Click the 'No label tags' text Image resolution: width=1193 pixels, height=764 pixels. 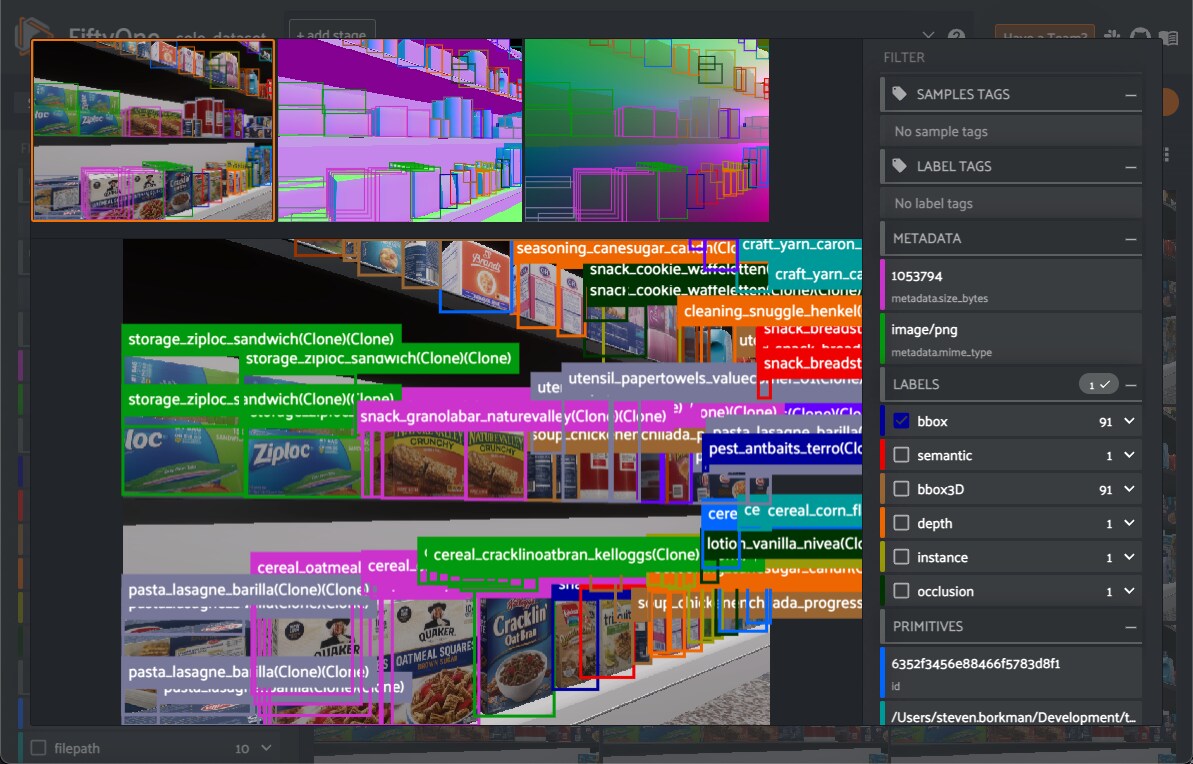tap(934, 203)
